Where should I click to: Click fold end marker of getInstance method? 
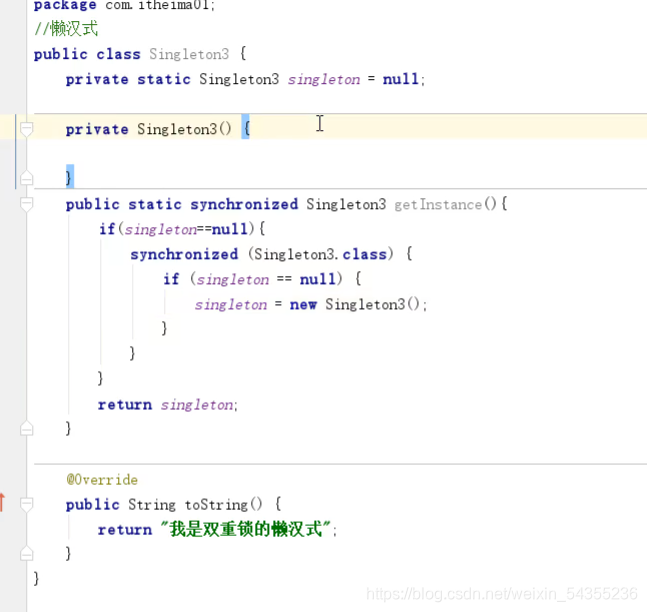(26, 428)
